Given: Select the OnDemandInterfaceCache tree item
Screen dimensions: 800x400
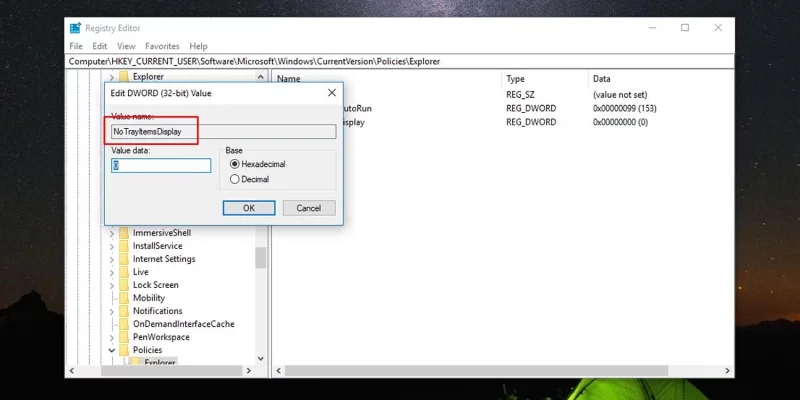Looking at the screenshot, I should (184, 324).
